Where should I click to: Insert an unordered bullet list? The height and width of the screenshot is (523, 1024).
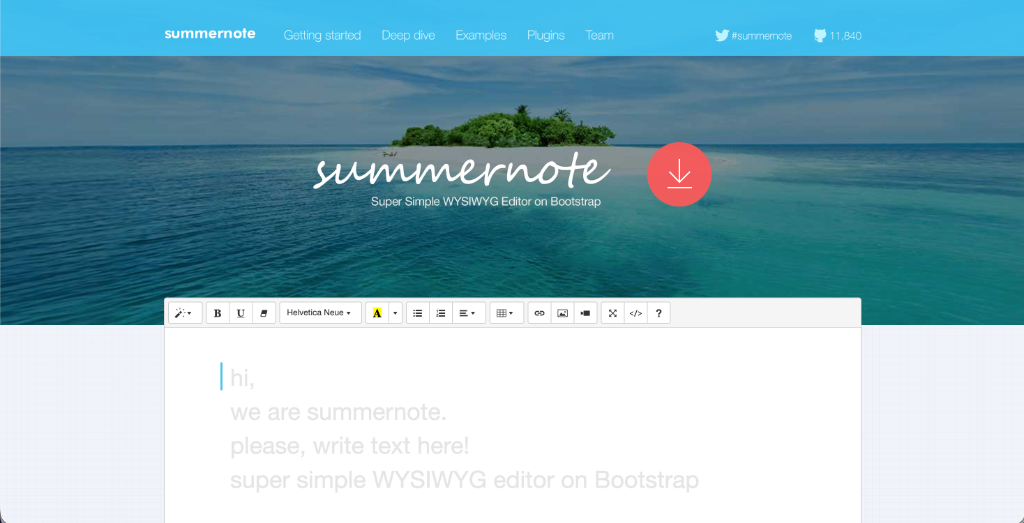pyautogui.click(x=417, y=313)
